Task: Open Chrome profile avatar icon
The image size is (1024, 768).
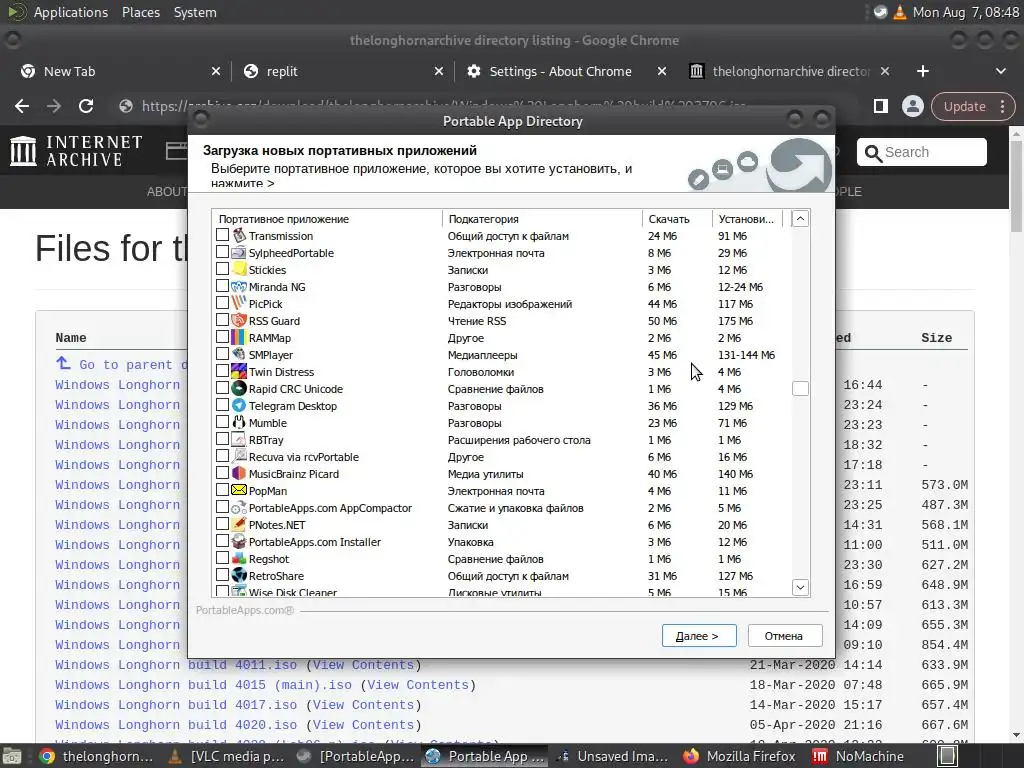Action: pos(912,106)
